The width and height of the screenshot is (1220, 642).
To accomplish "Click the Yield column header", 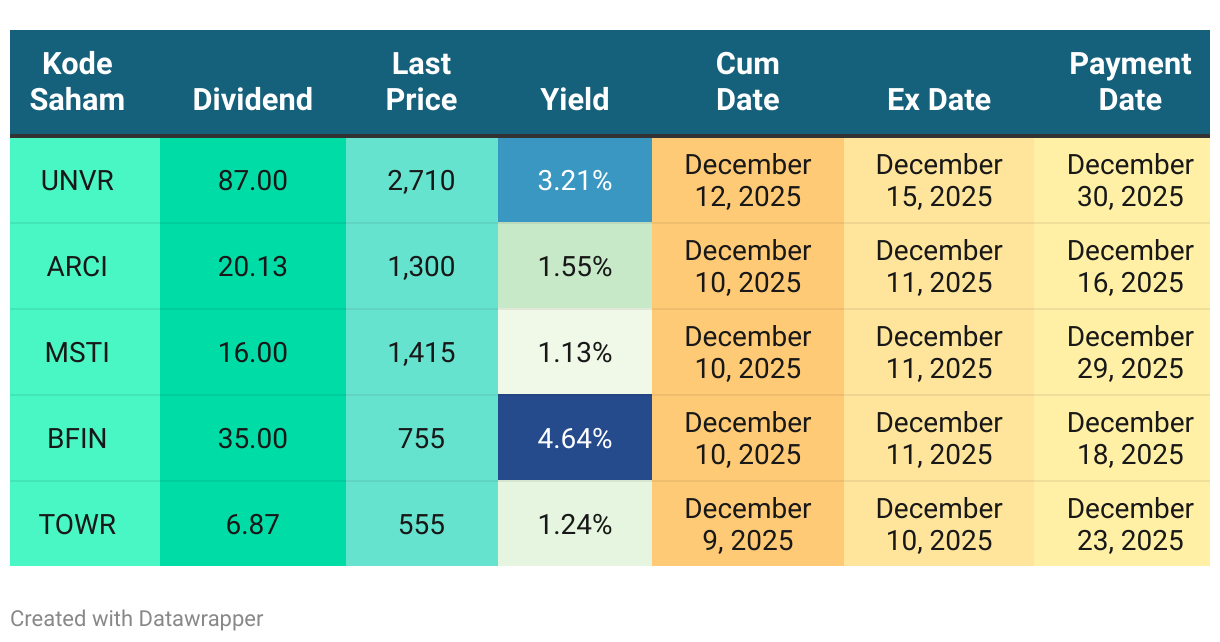I will 574,100.
